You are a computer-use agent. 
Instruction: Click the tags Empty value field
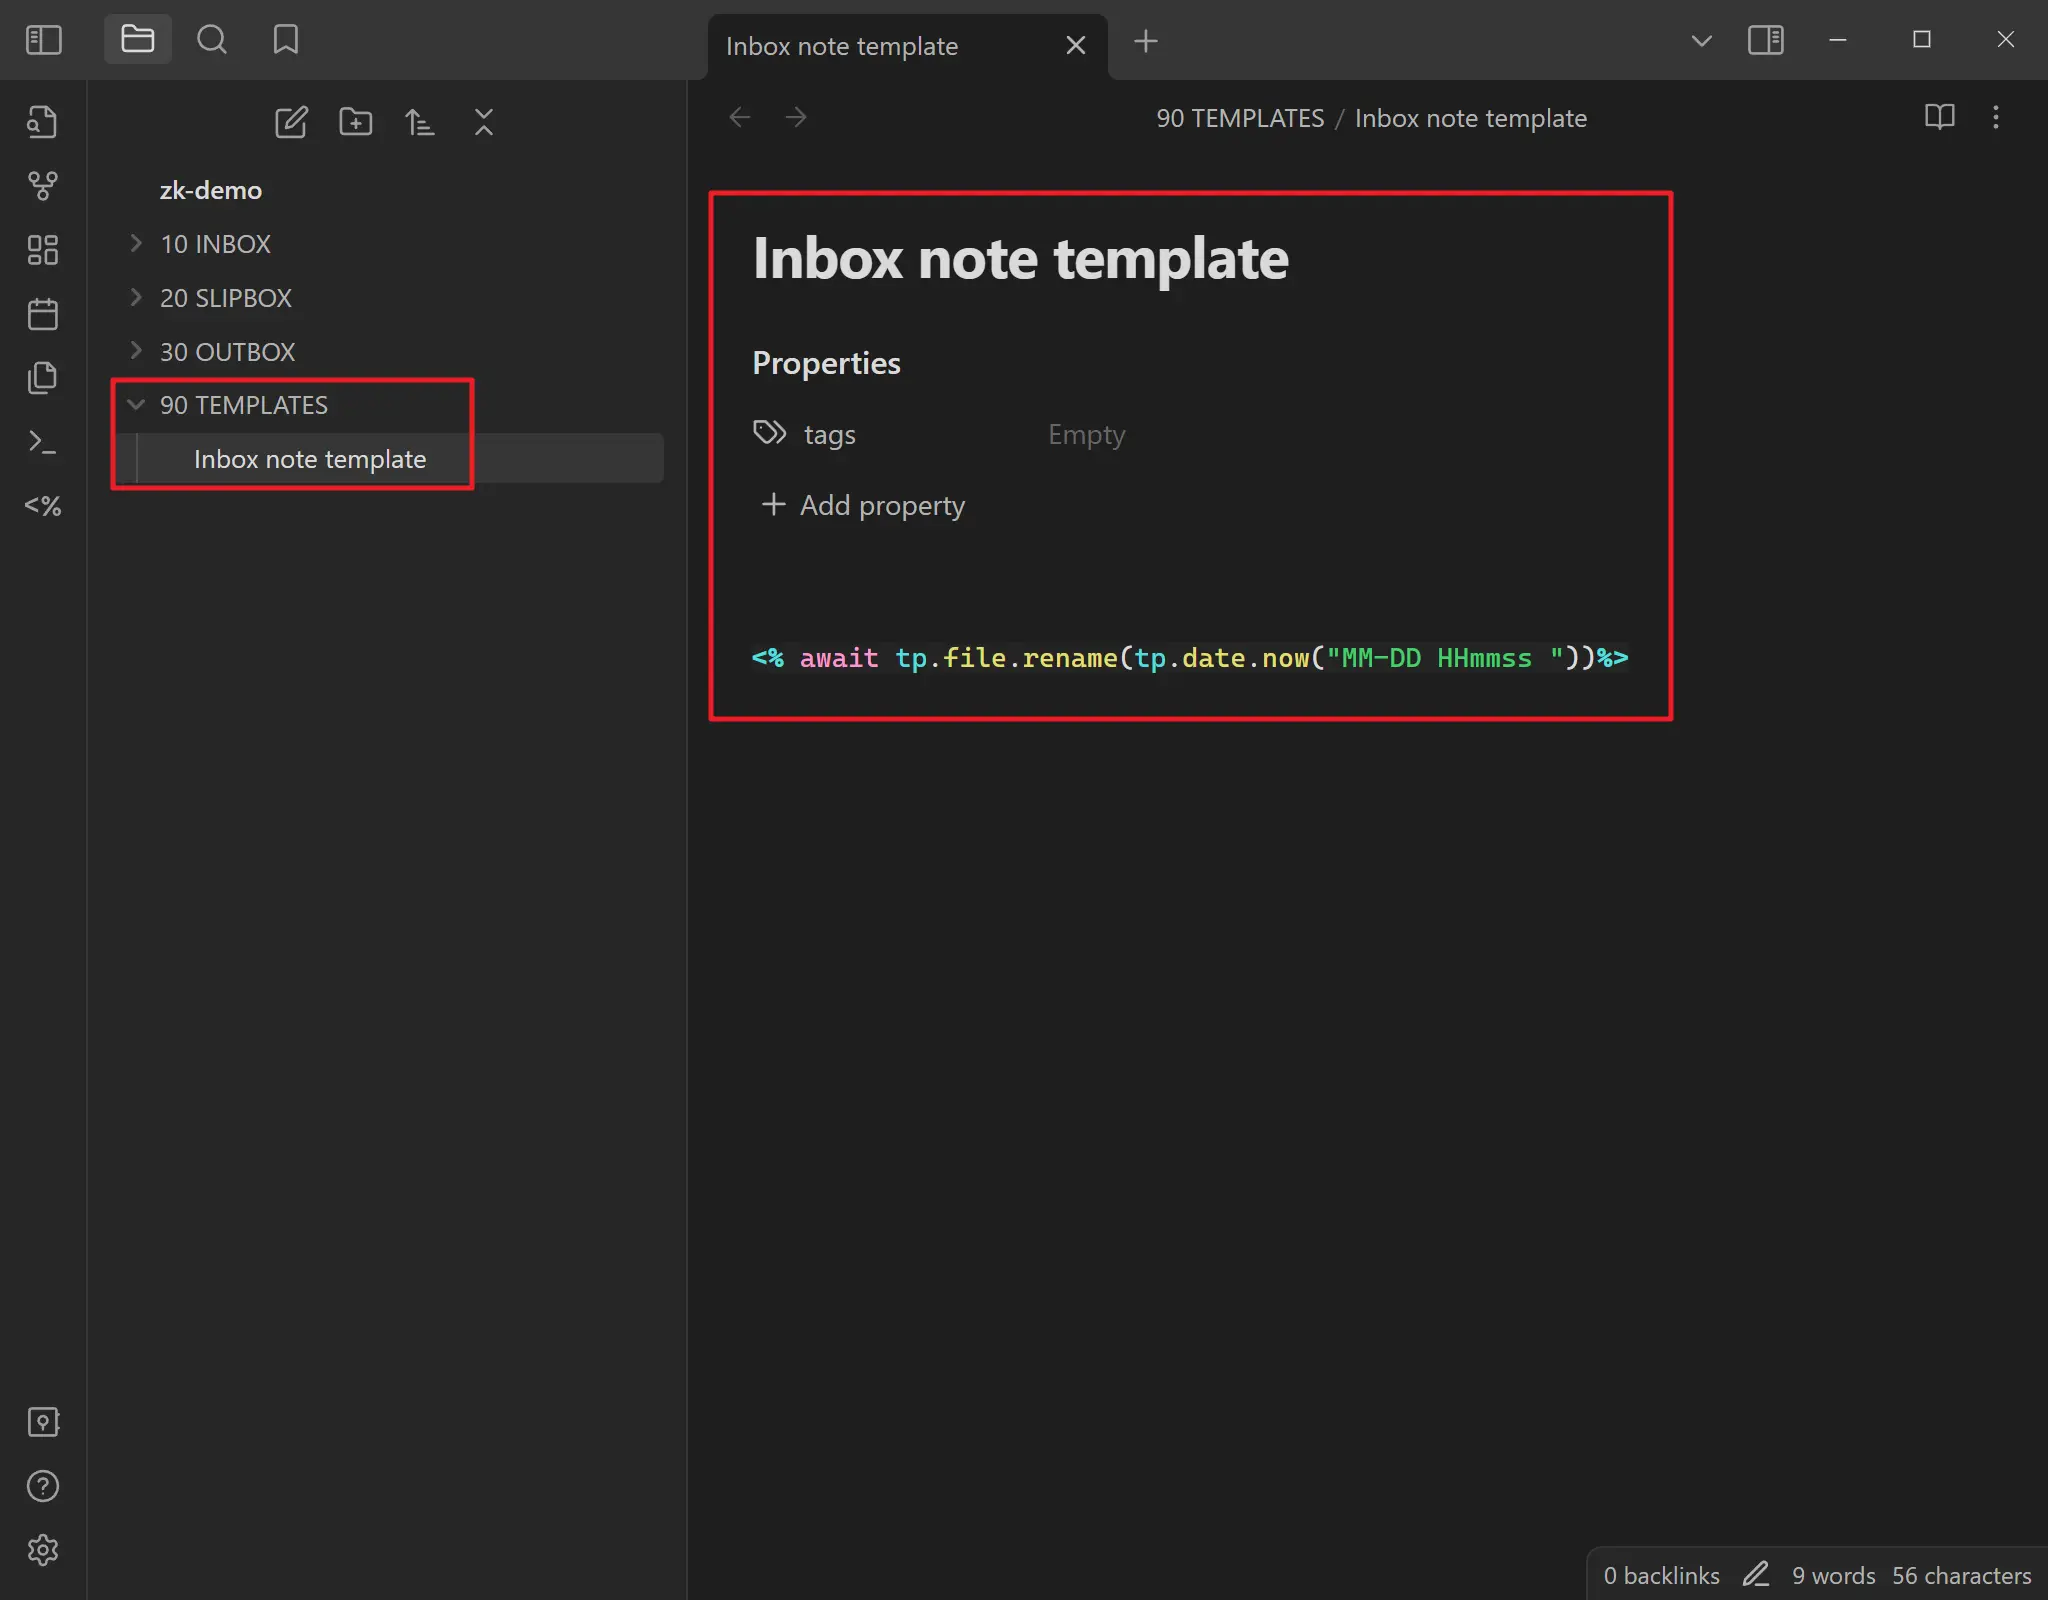point(1086,434)
